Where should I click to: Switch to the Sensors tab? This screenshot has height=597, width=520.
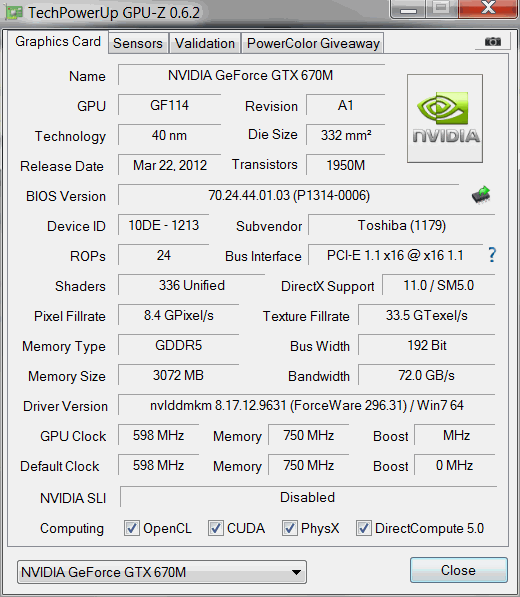138,43
